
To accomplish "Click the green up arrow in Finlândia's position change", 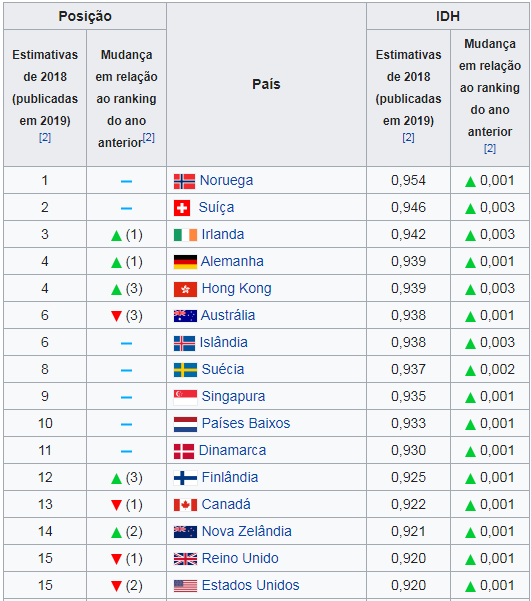I will [x=116, y=478].
